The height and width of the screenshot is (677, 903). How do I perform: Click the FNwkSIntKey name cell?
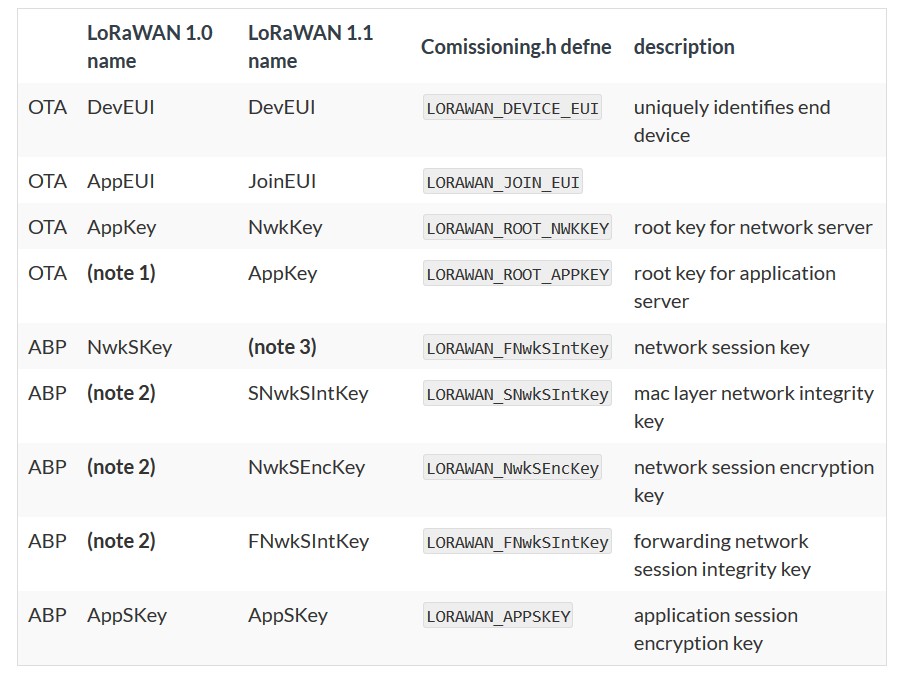click(309, 541)
